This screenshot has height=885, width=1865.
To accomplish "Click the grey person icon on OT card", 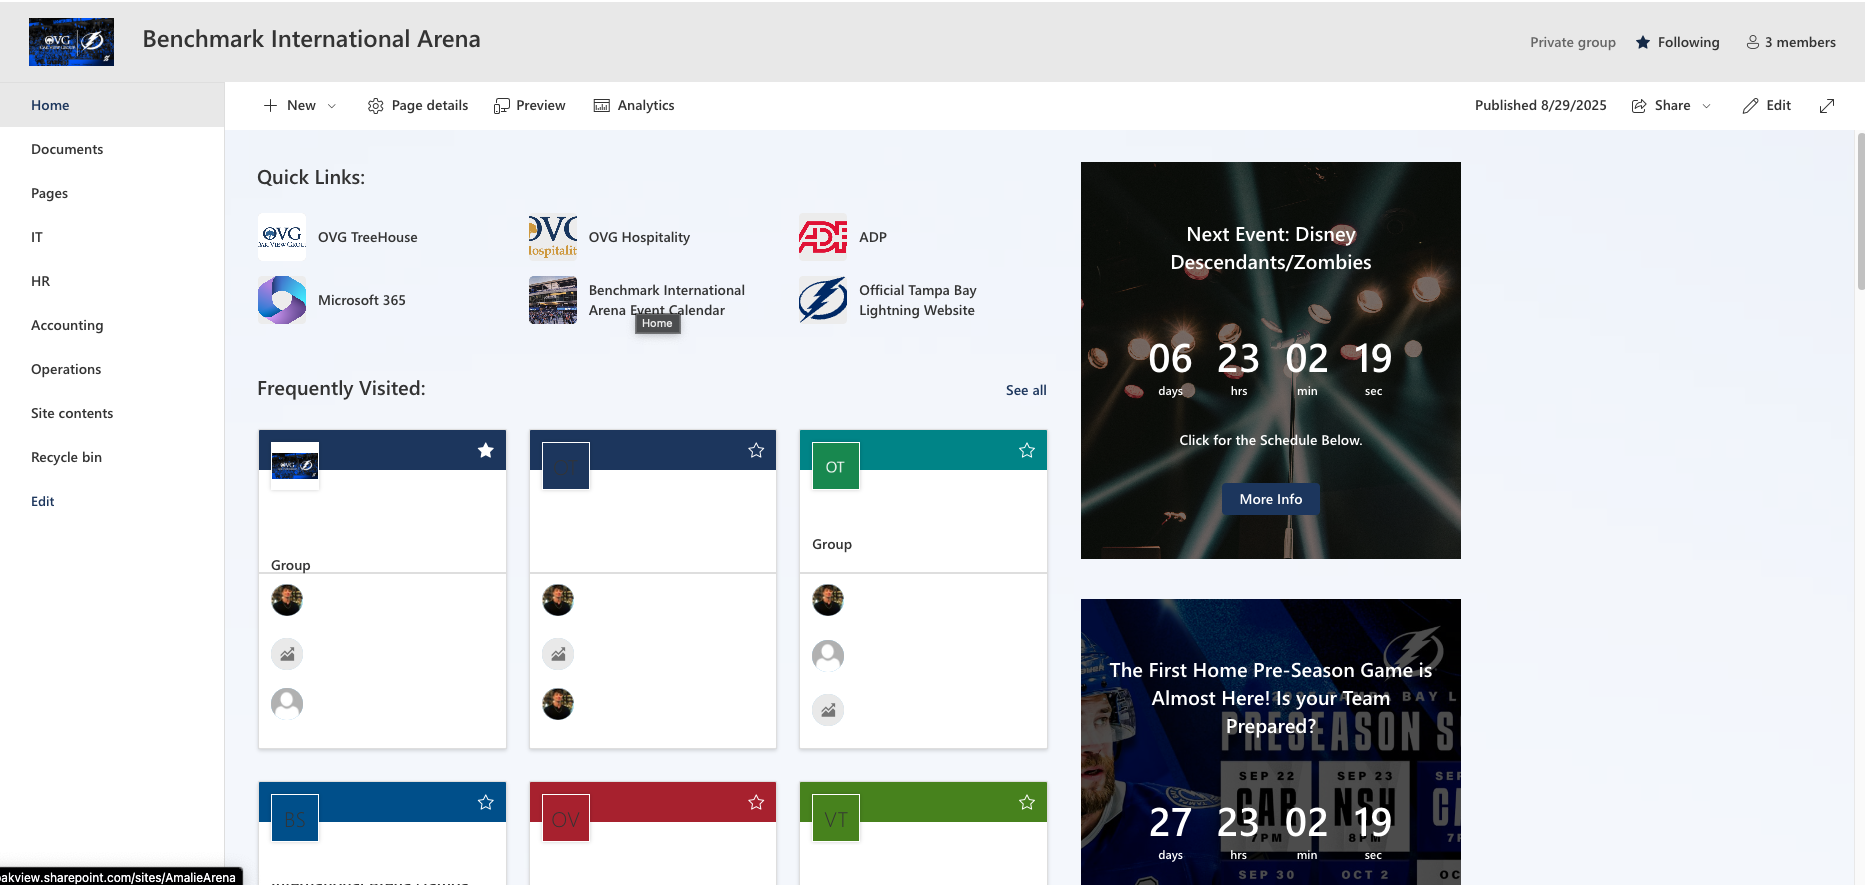I will click(828, 656).
